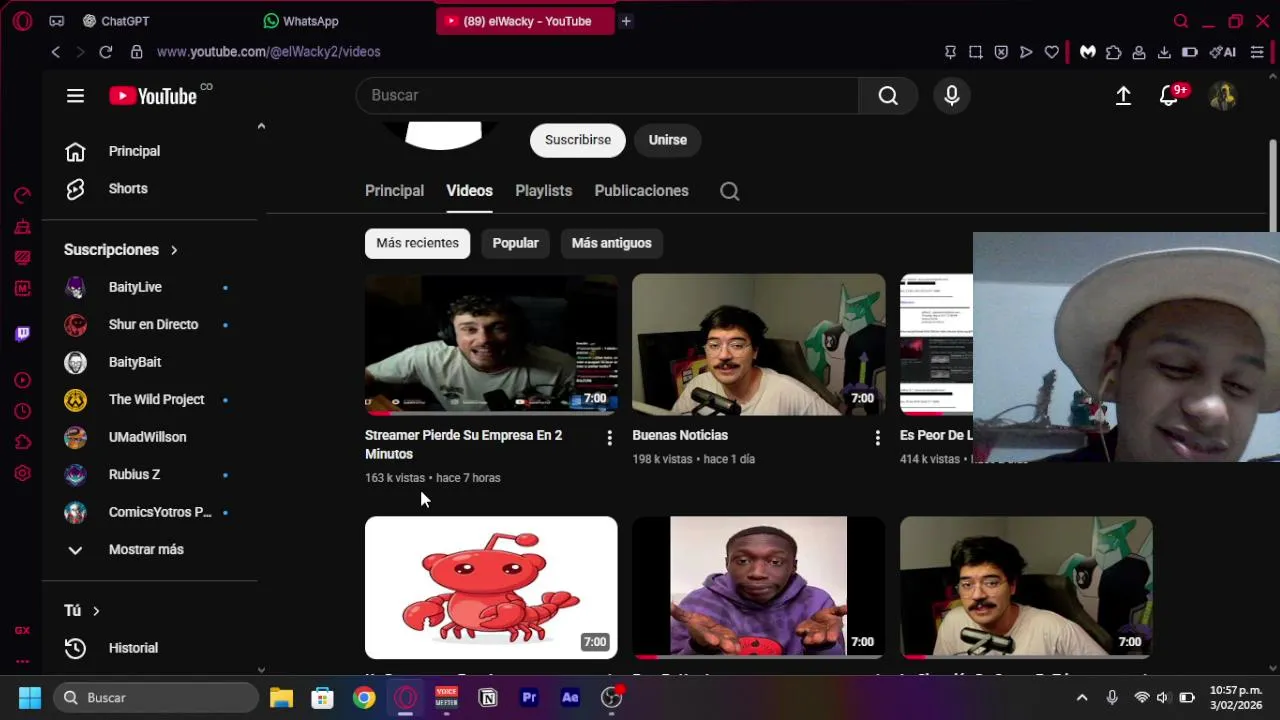Open Premiere Pro from the taskbar
This screenshot has height=720, width=1280.
(x=529, y=698)
